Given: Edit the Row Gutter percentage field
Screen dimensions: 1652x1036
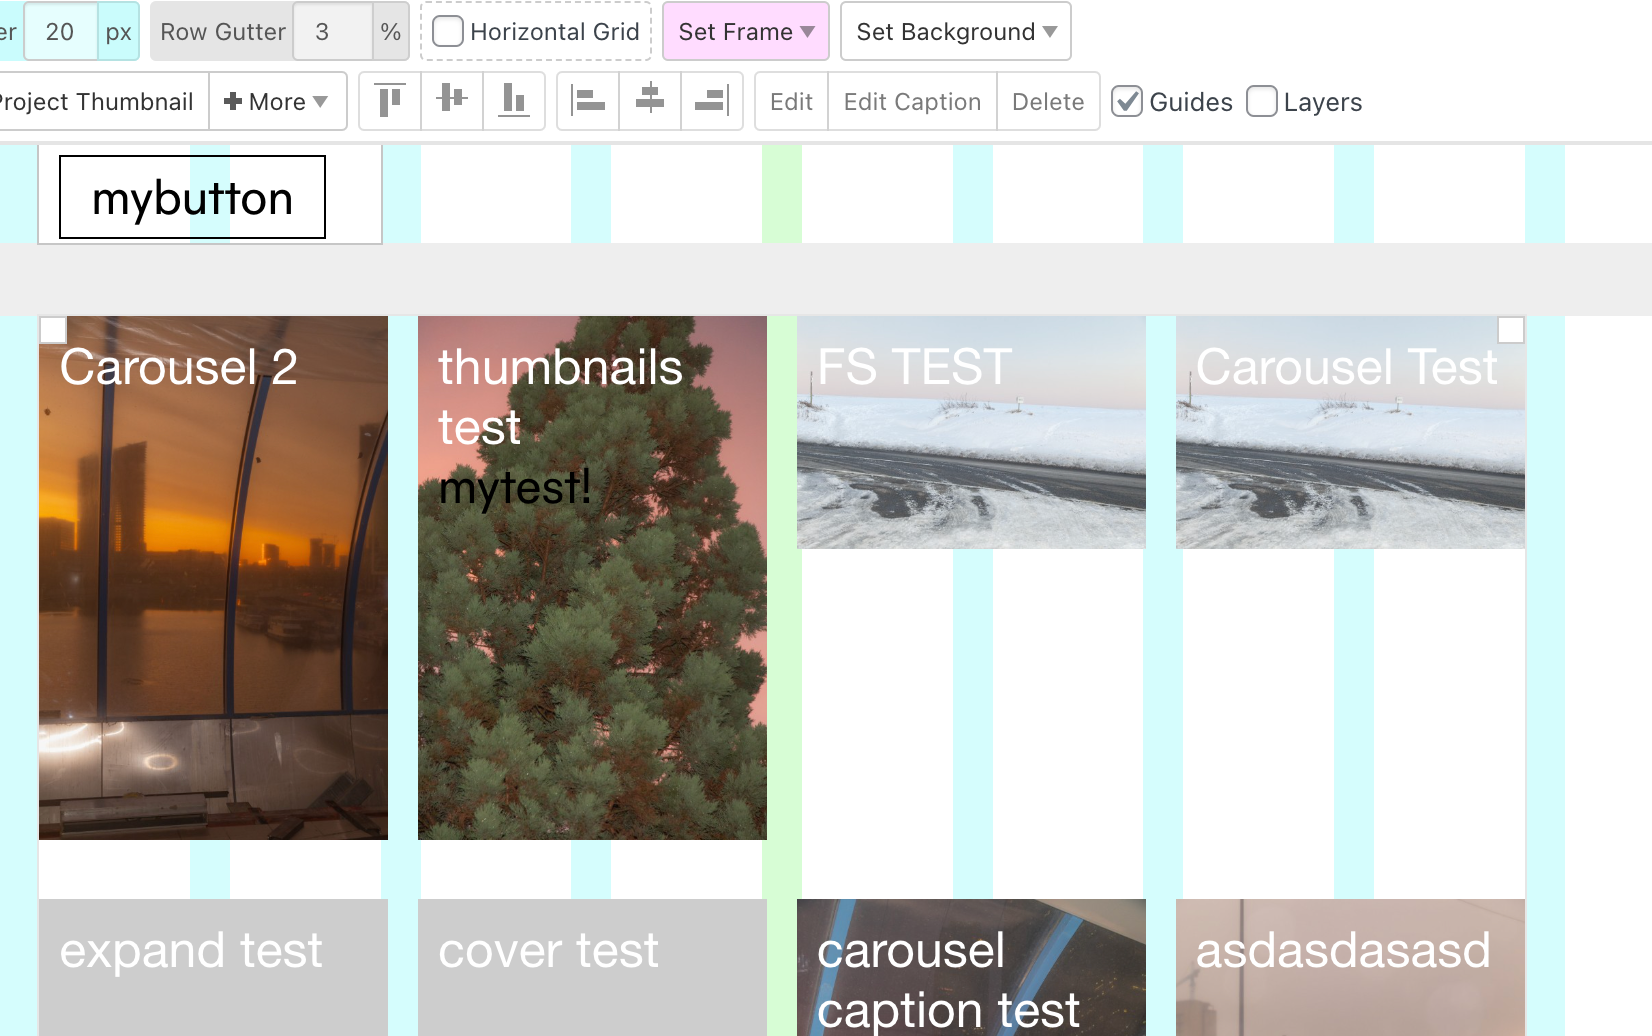Looking at the screenshot, I should [x=333, y=31].
